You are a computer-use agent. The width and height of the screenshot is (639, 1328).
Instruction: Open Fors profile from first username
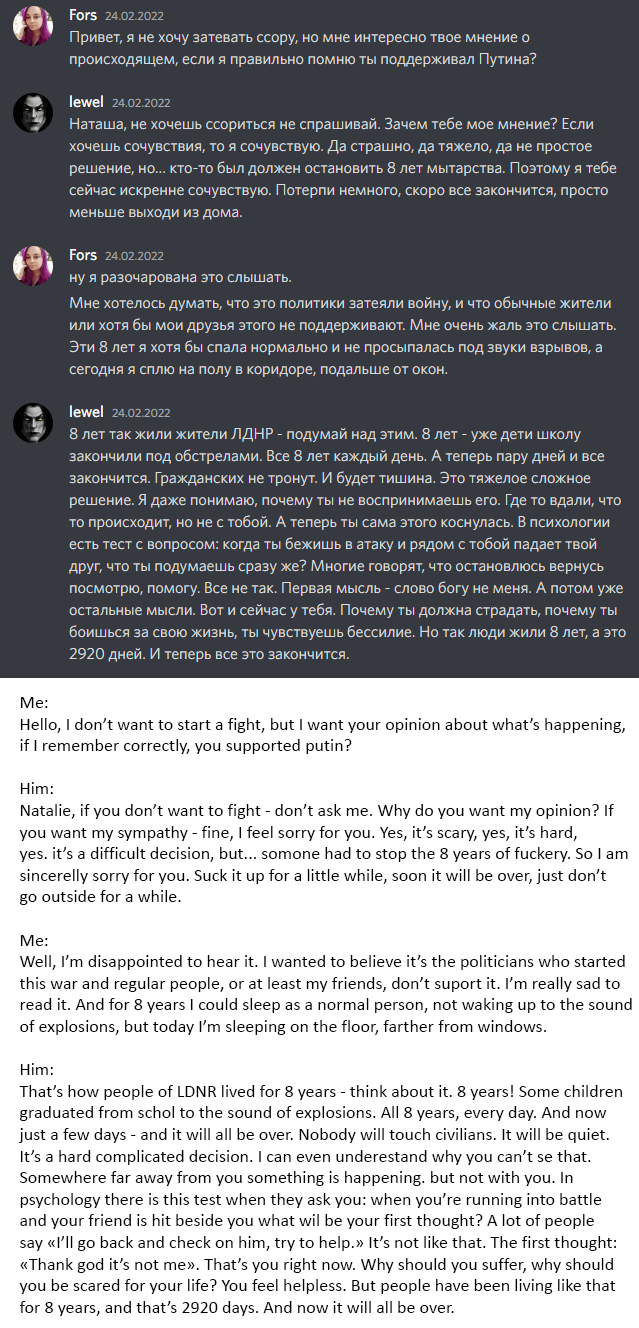tap(83, 17)
